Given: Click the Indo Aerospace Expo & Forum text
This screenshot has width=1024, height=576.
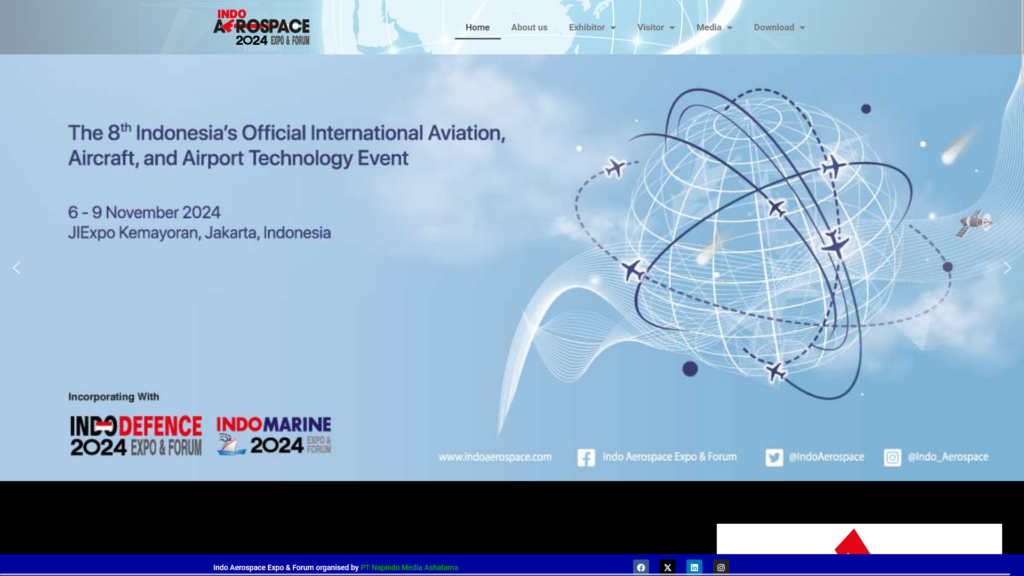Looking at the screenshot, I should [x=669, y=456].
